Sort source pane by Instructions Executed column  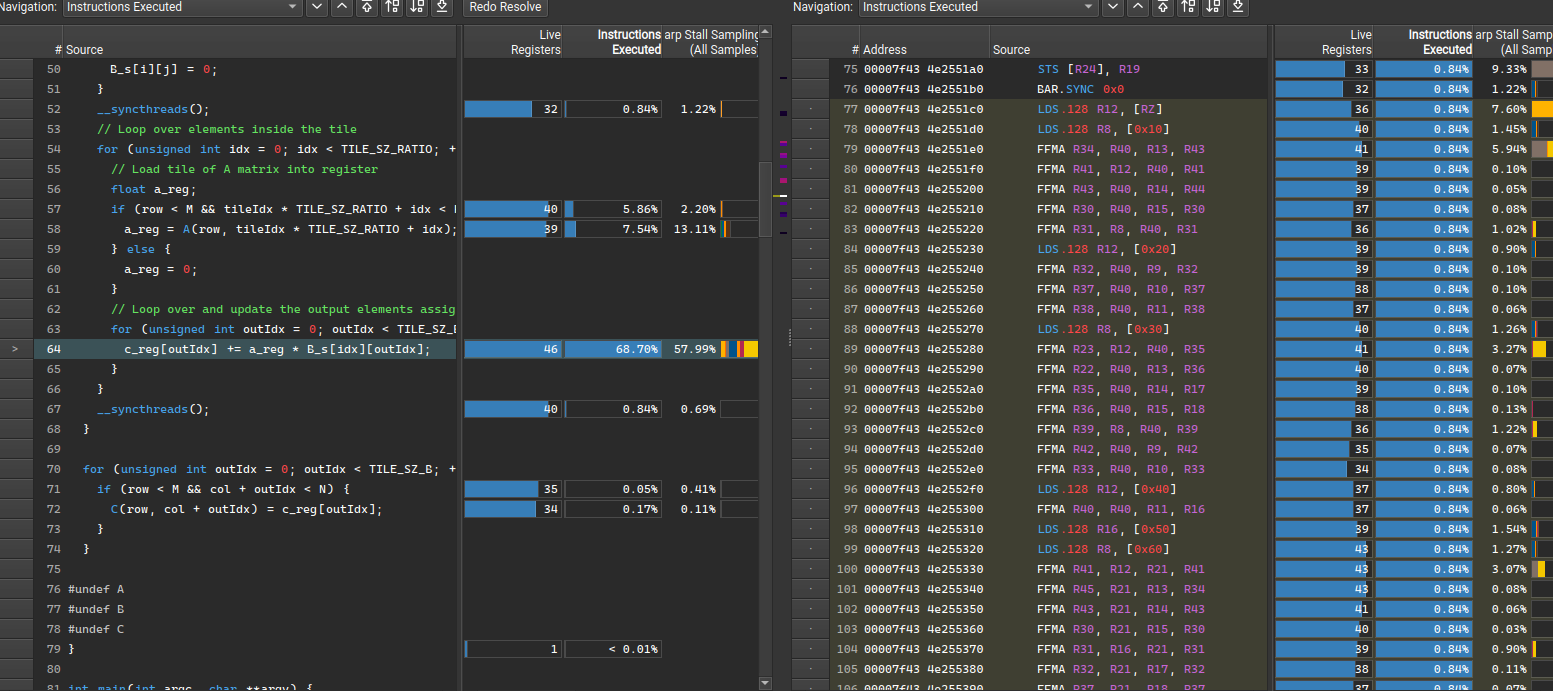pyautogui.click(x=629, y=42)
